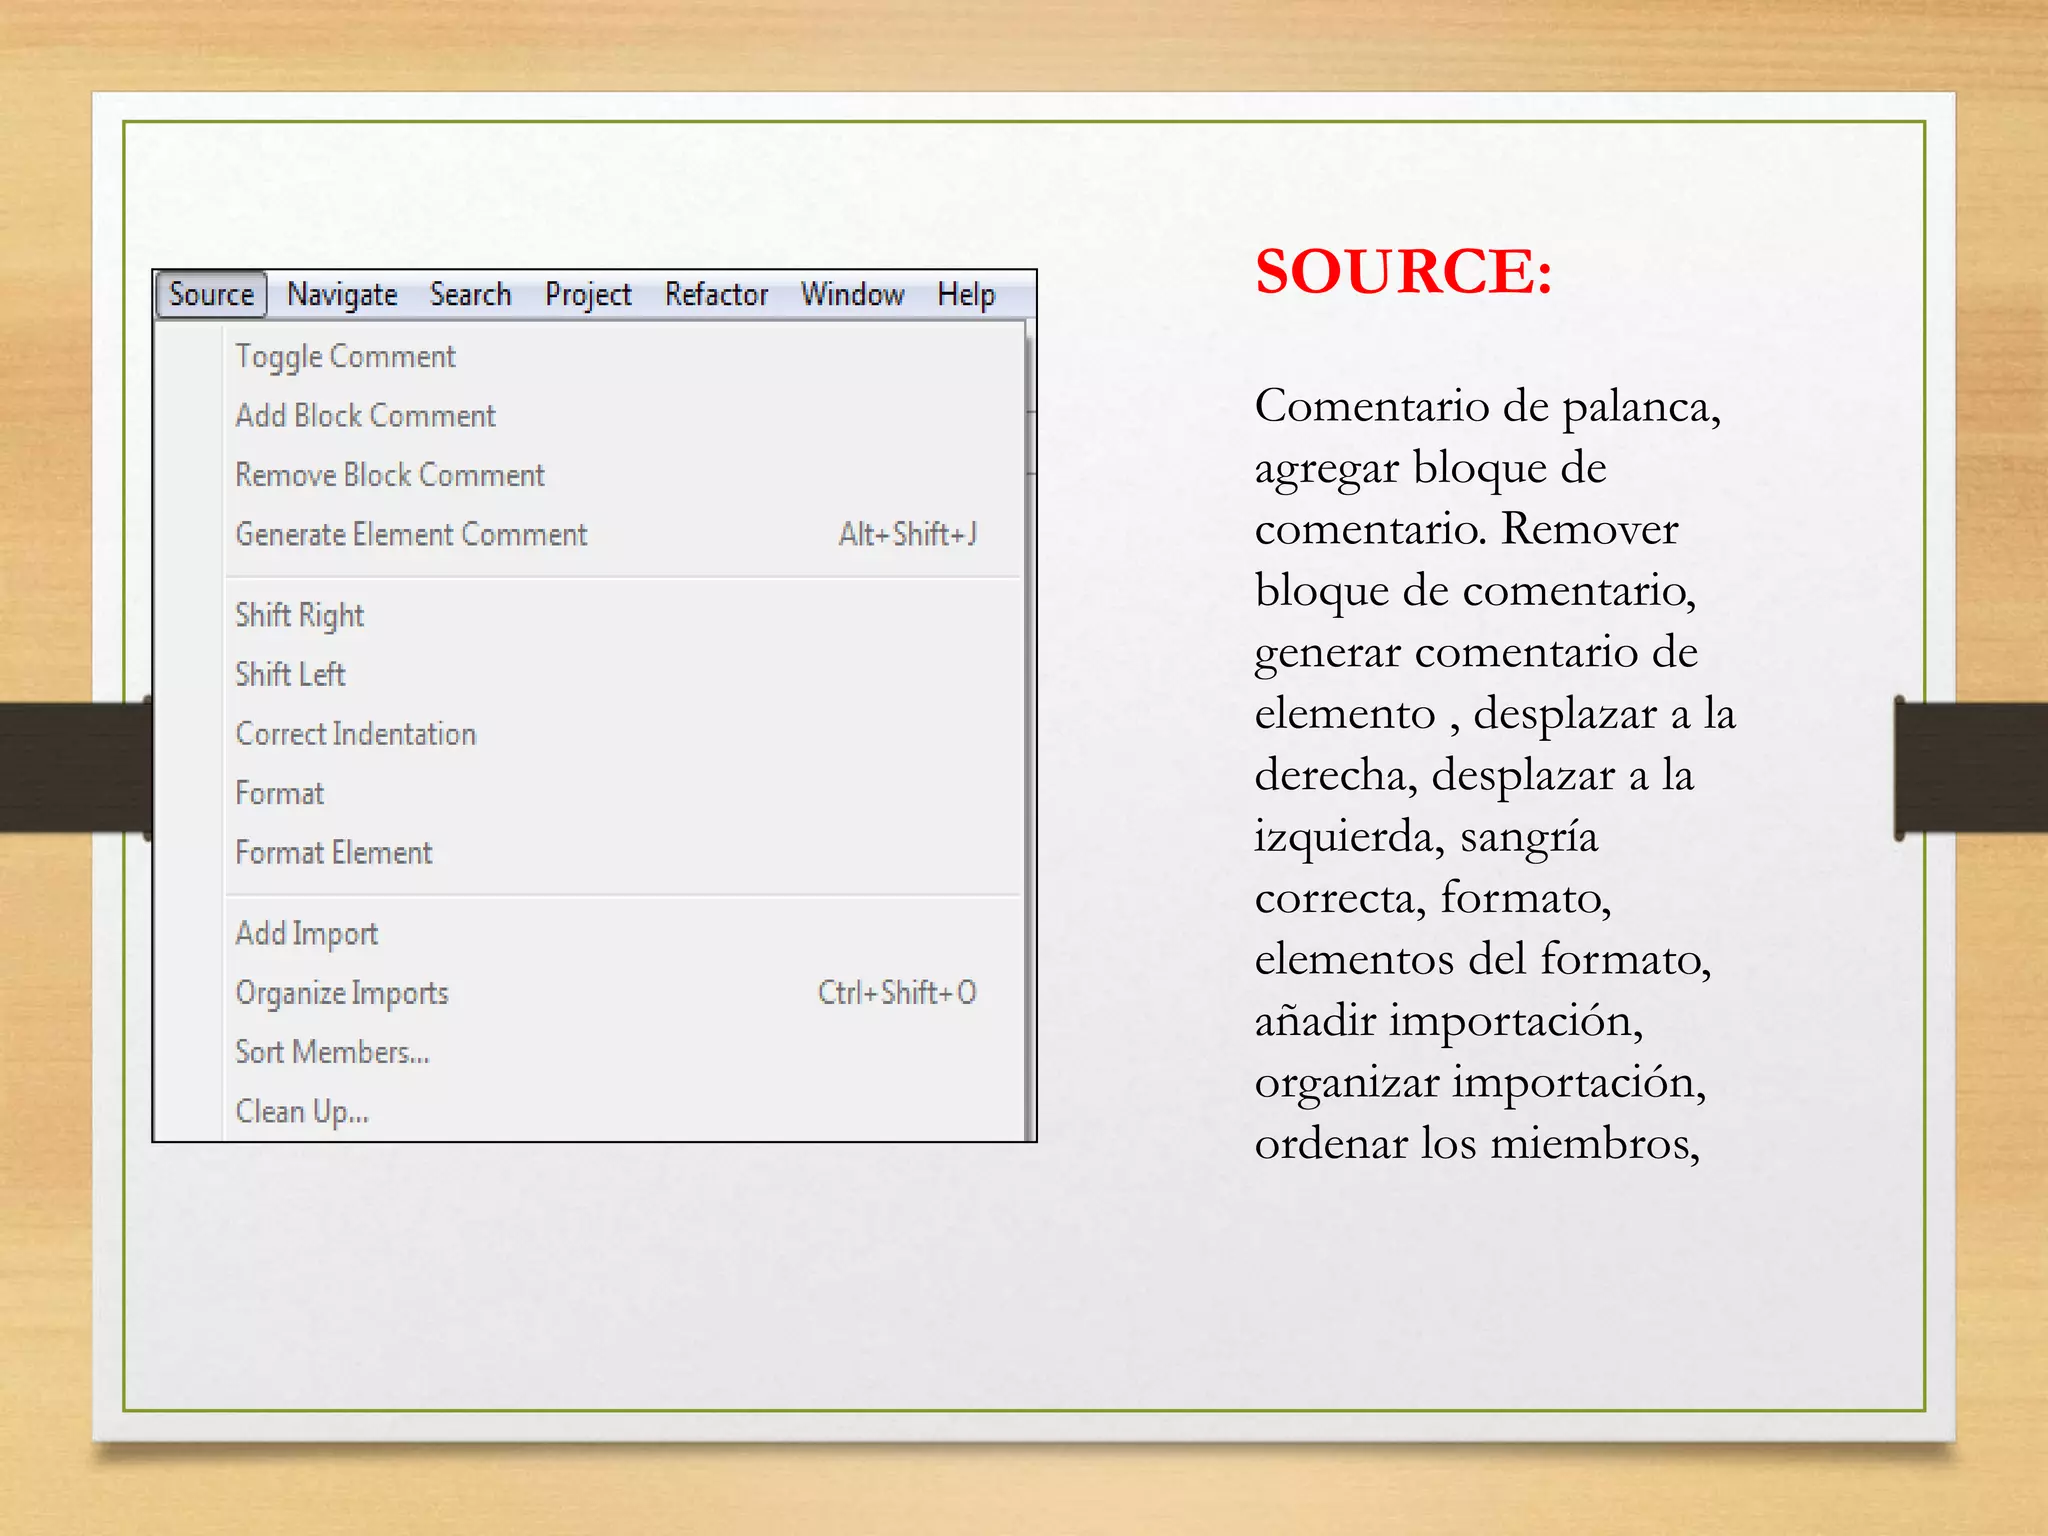Open the Window menu
This screenshot has height=1536, width=2048.
tap(852, 295)
